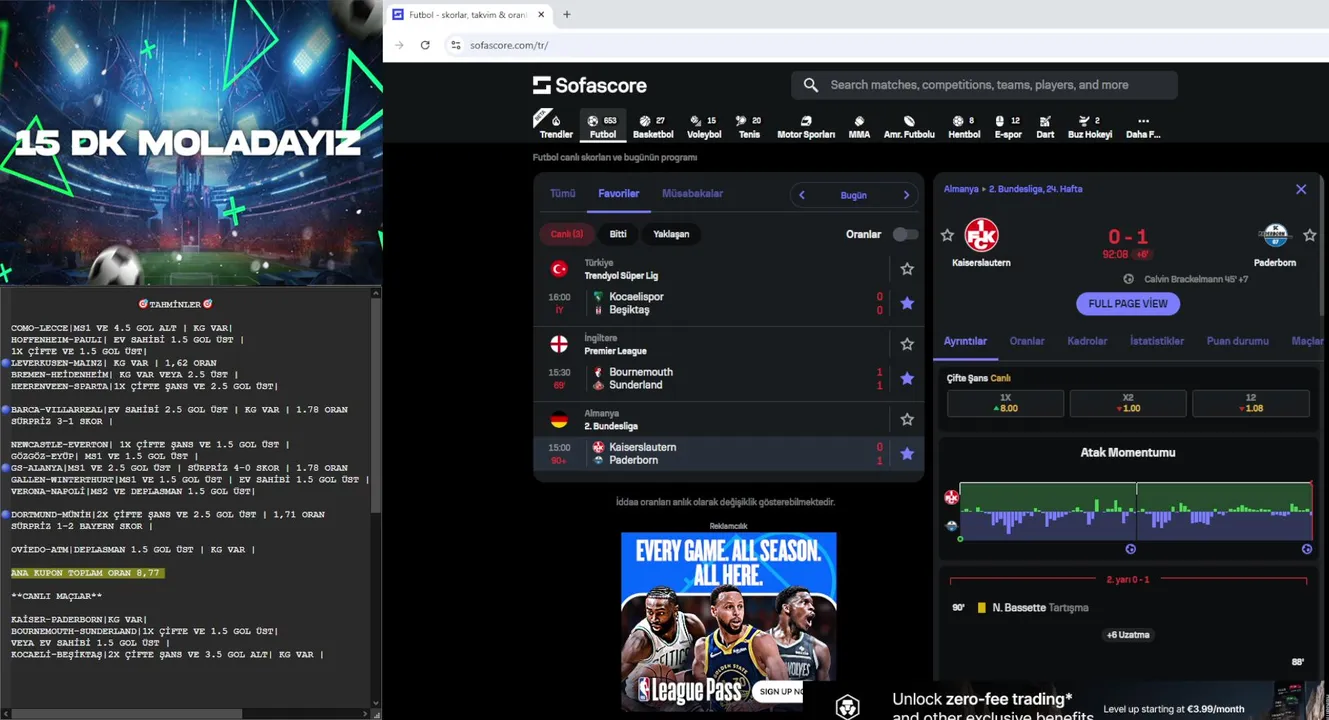Open site info icon in address bar
1329x720 pixels.
point(456,45)
